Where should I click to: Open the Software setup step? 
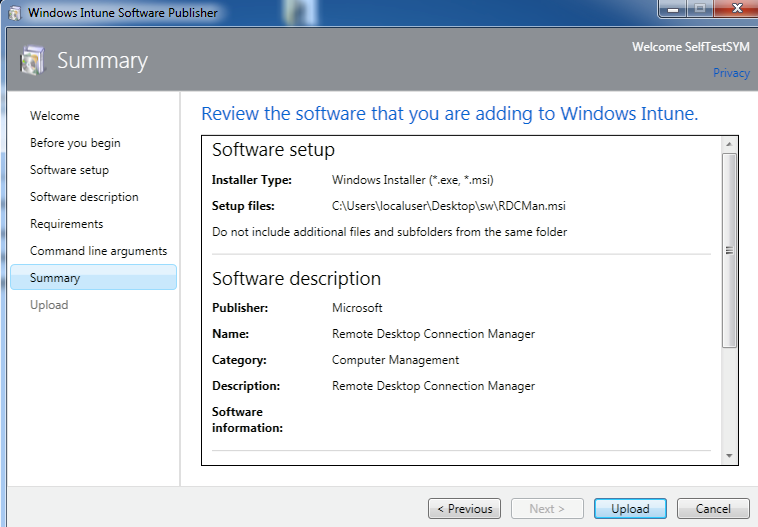(69, 170)
